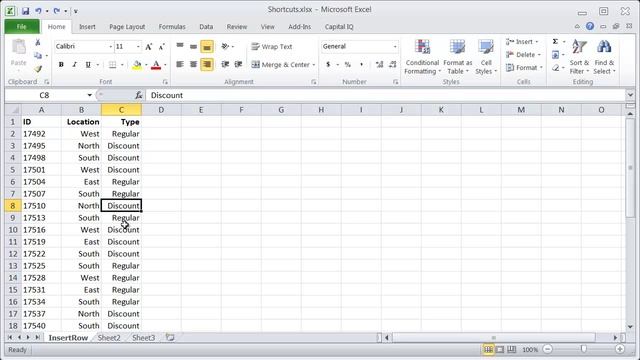Switch to the Sheet2 worksheet tab

109,338
